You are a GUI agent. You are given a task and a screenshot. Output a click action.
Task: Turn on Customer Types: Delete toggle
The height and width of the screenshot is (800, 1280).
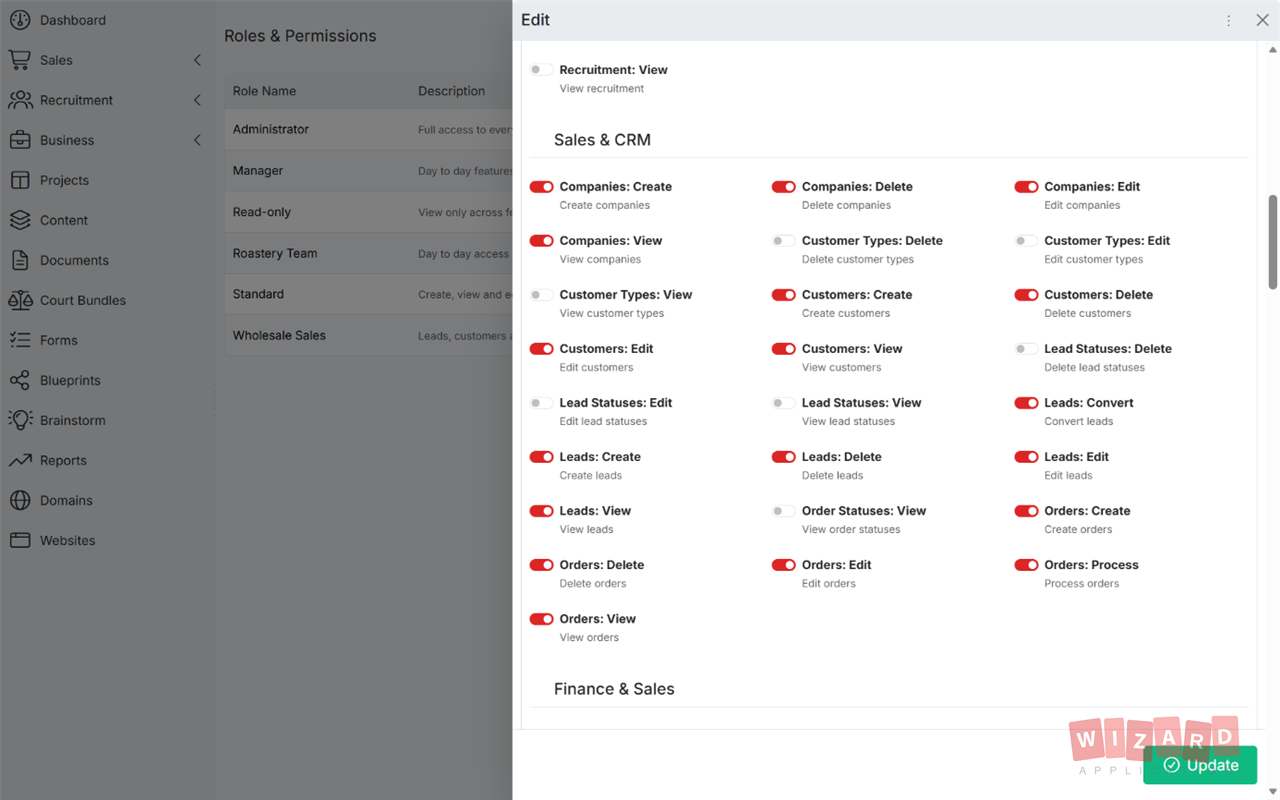[x=784, y=241]
